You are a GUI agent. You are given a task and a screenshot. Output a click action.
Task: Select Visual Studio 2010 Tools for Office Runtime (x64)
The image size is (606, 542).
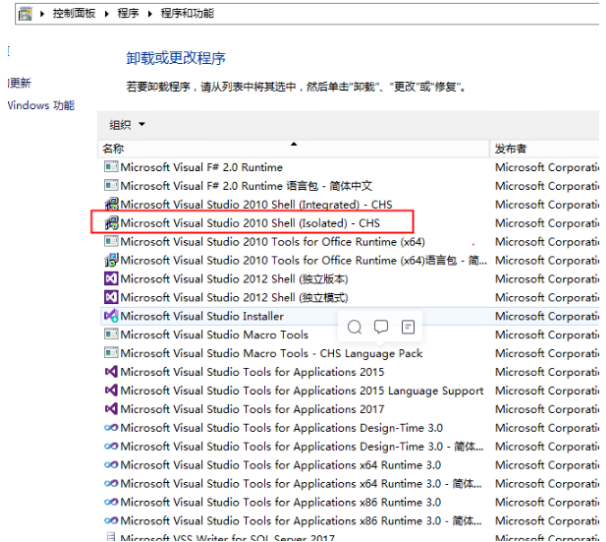pyautogui.click(x=272, y=242)
